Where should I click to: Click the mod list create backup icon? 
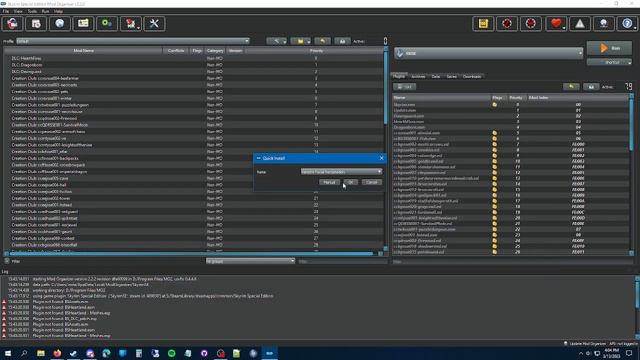(x=342, y=41)
